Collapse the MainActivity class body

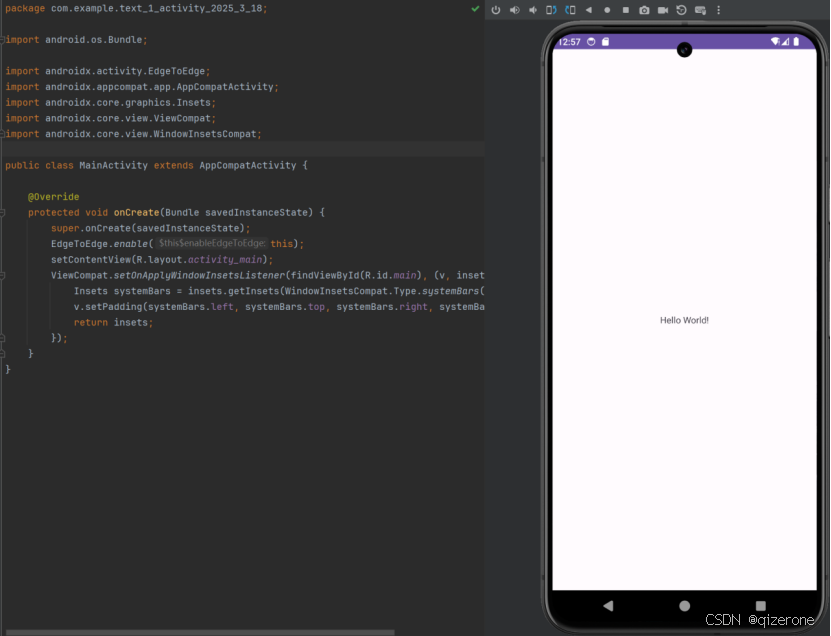click(4, 165)
